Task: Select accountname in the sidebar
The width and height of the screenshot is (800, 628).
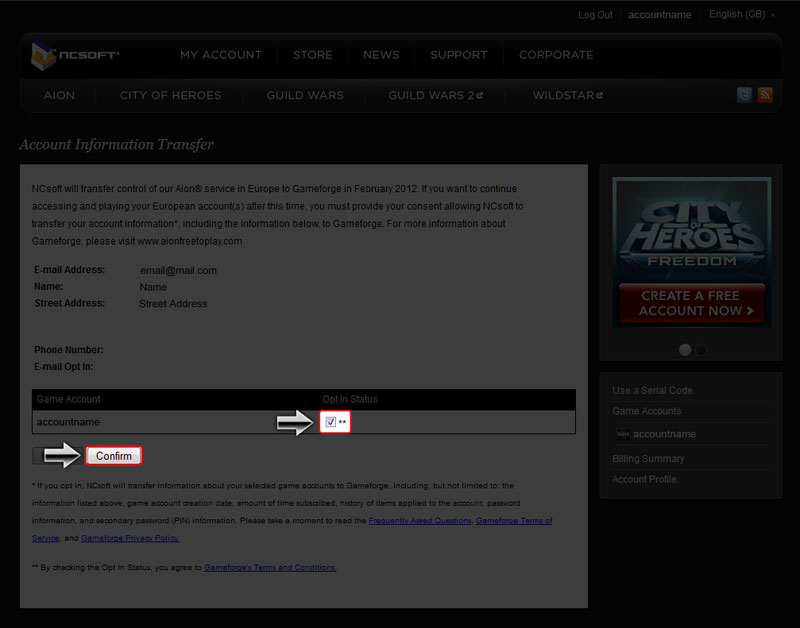Action: tap(664, 434)
